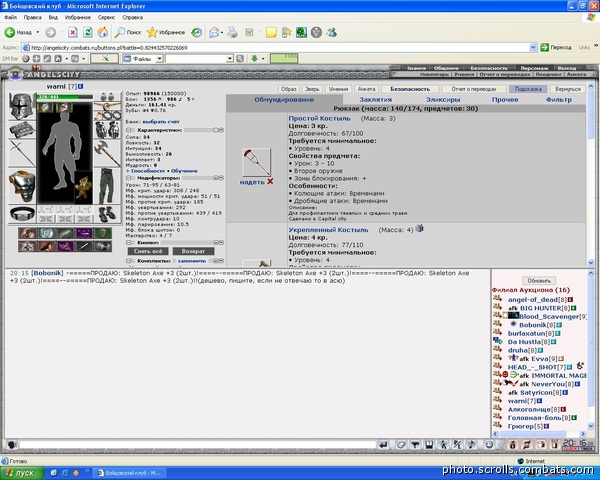Click the equipped double-bladed axe weapon
This screenshot has height=480, width=600.
click(x=107, y=153)
